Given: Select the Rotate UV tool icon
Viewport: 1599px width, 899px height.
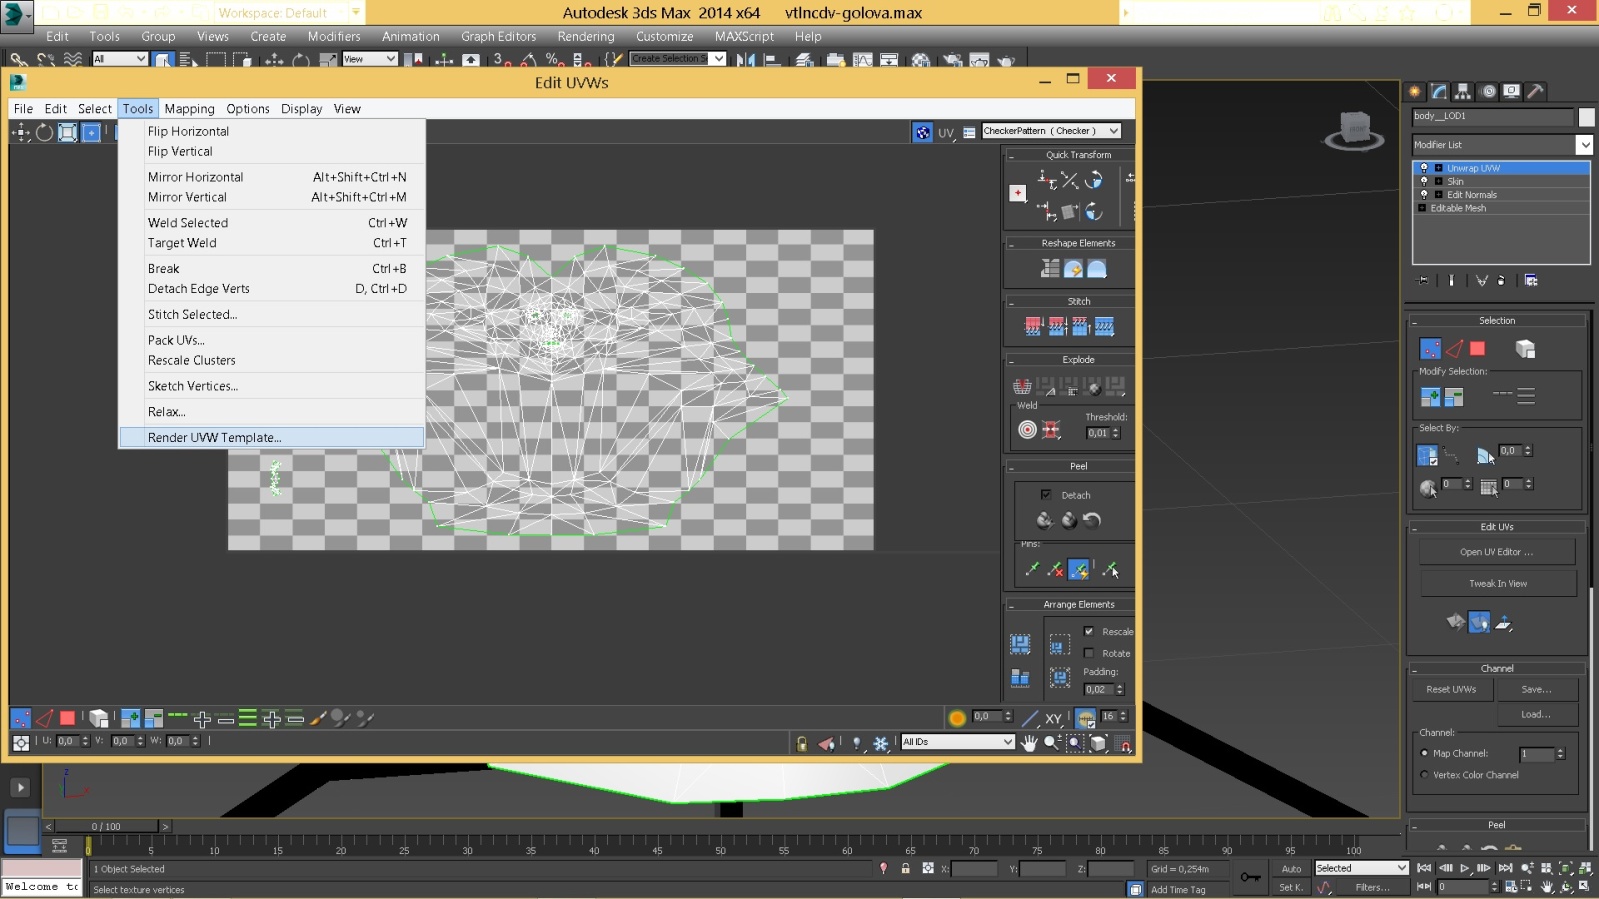Looking at the screenshot, I should [x=44, y=132].
